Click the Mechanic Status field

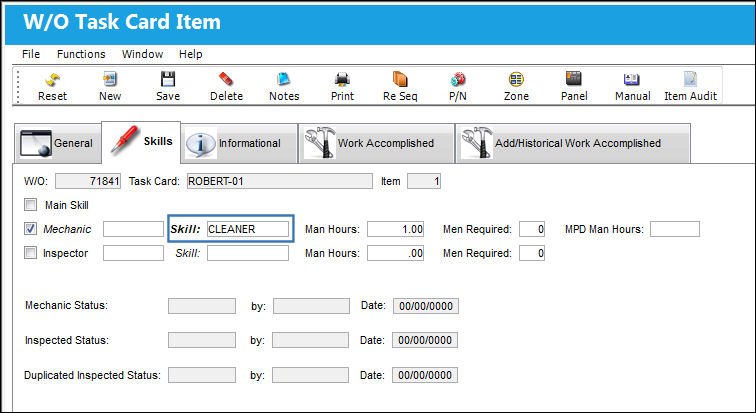click(x=202, y=306)
